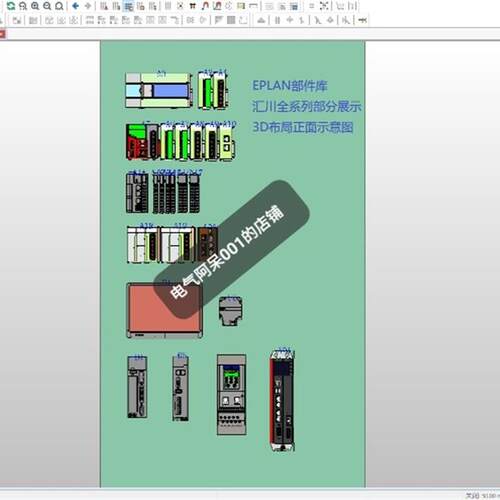Click the gray triangle mound icon in second row
The height and width of the screenshot is (500, 500).
coord(262,20)
